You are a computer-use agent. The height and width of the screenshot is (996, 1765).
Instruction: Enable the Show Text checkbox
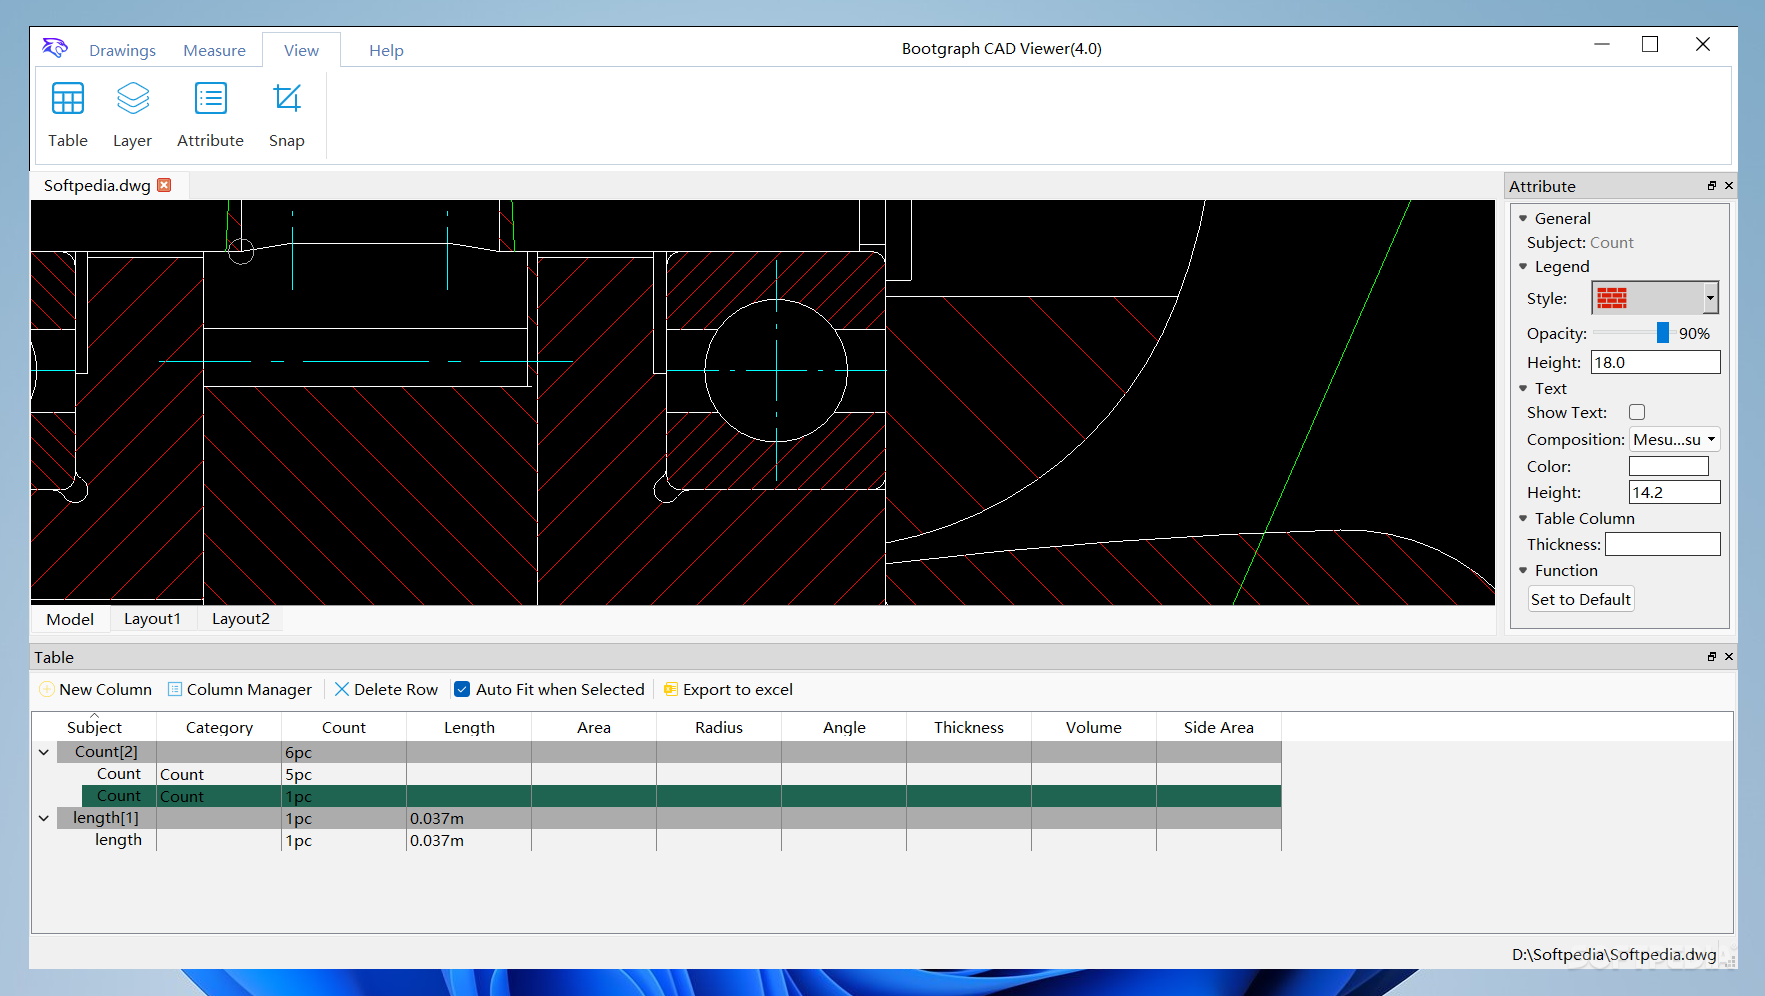pos(1637,412)
